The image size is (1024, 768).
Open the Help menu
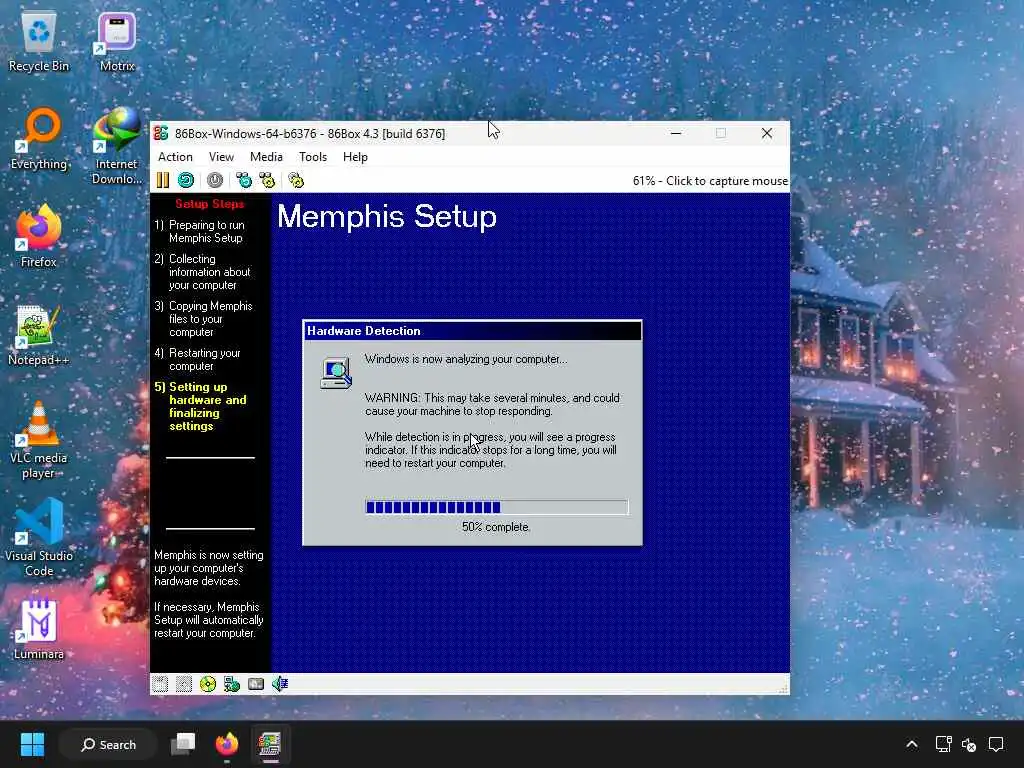coord(355,157)
